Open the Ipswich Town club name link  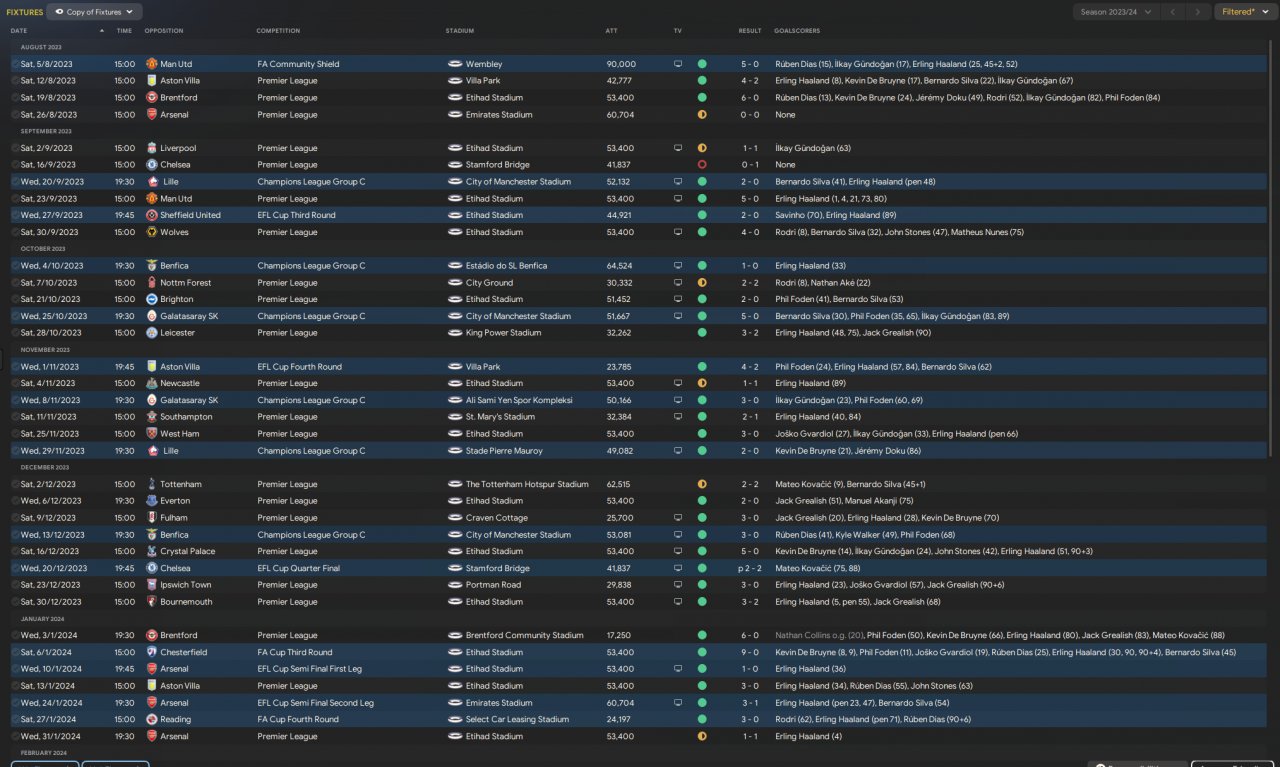186,585
